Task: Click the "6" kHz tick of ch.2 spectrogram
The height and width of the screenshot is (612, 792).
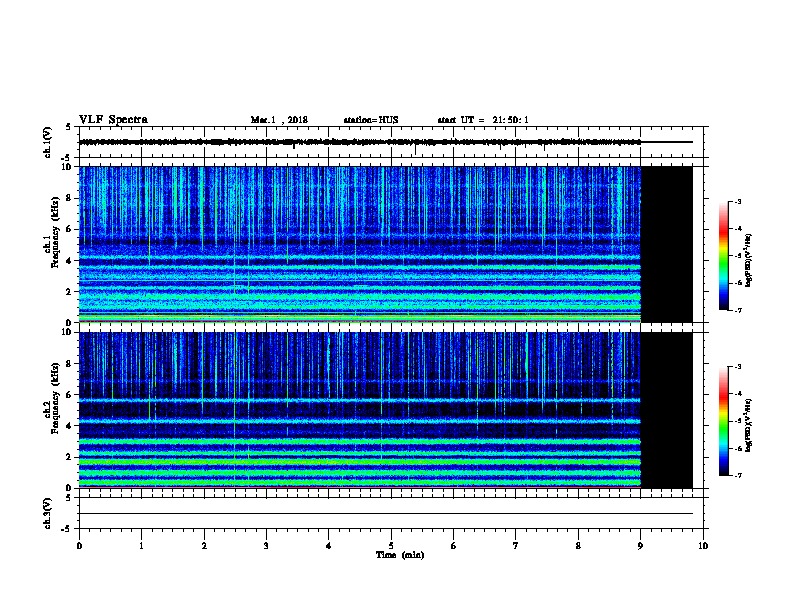Action: pos(69,395)
